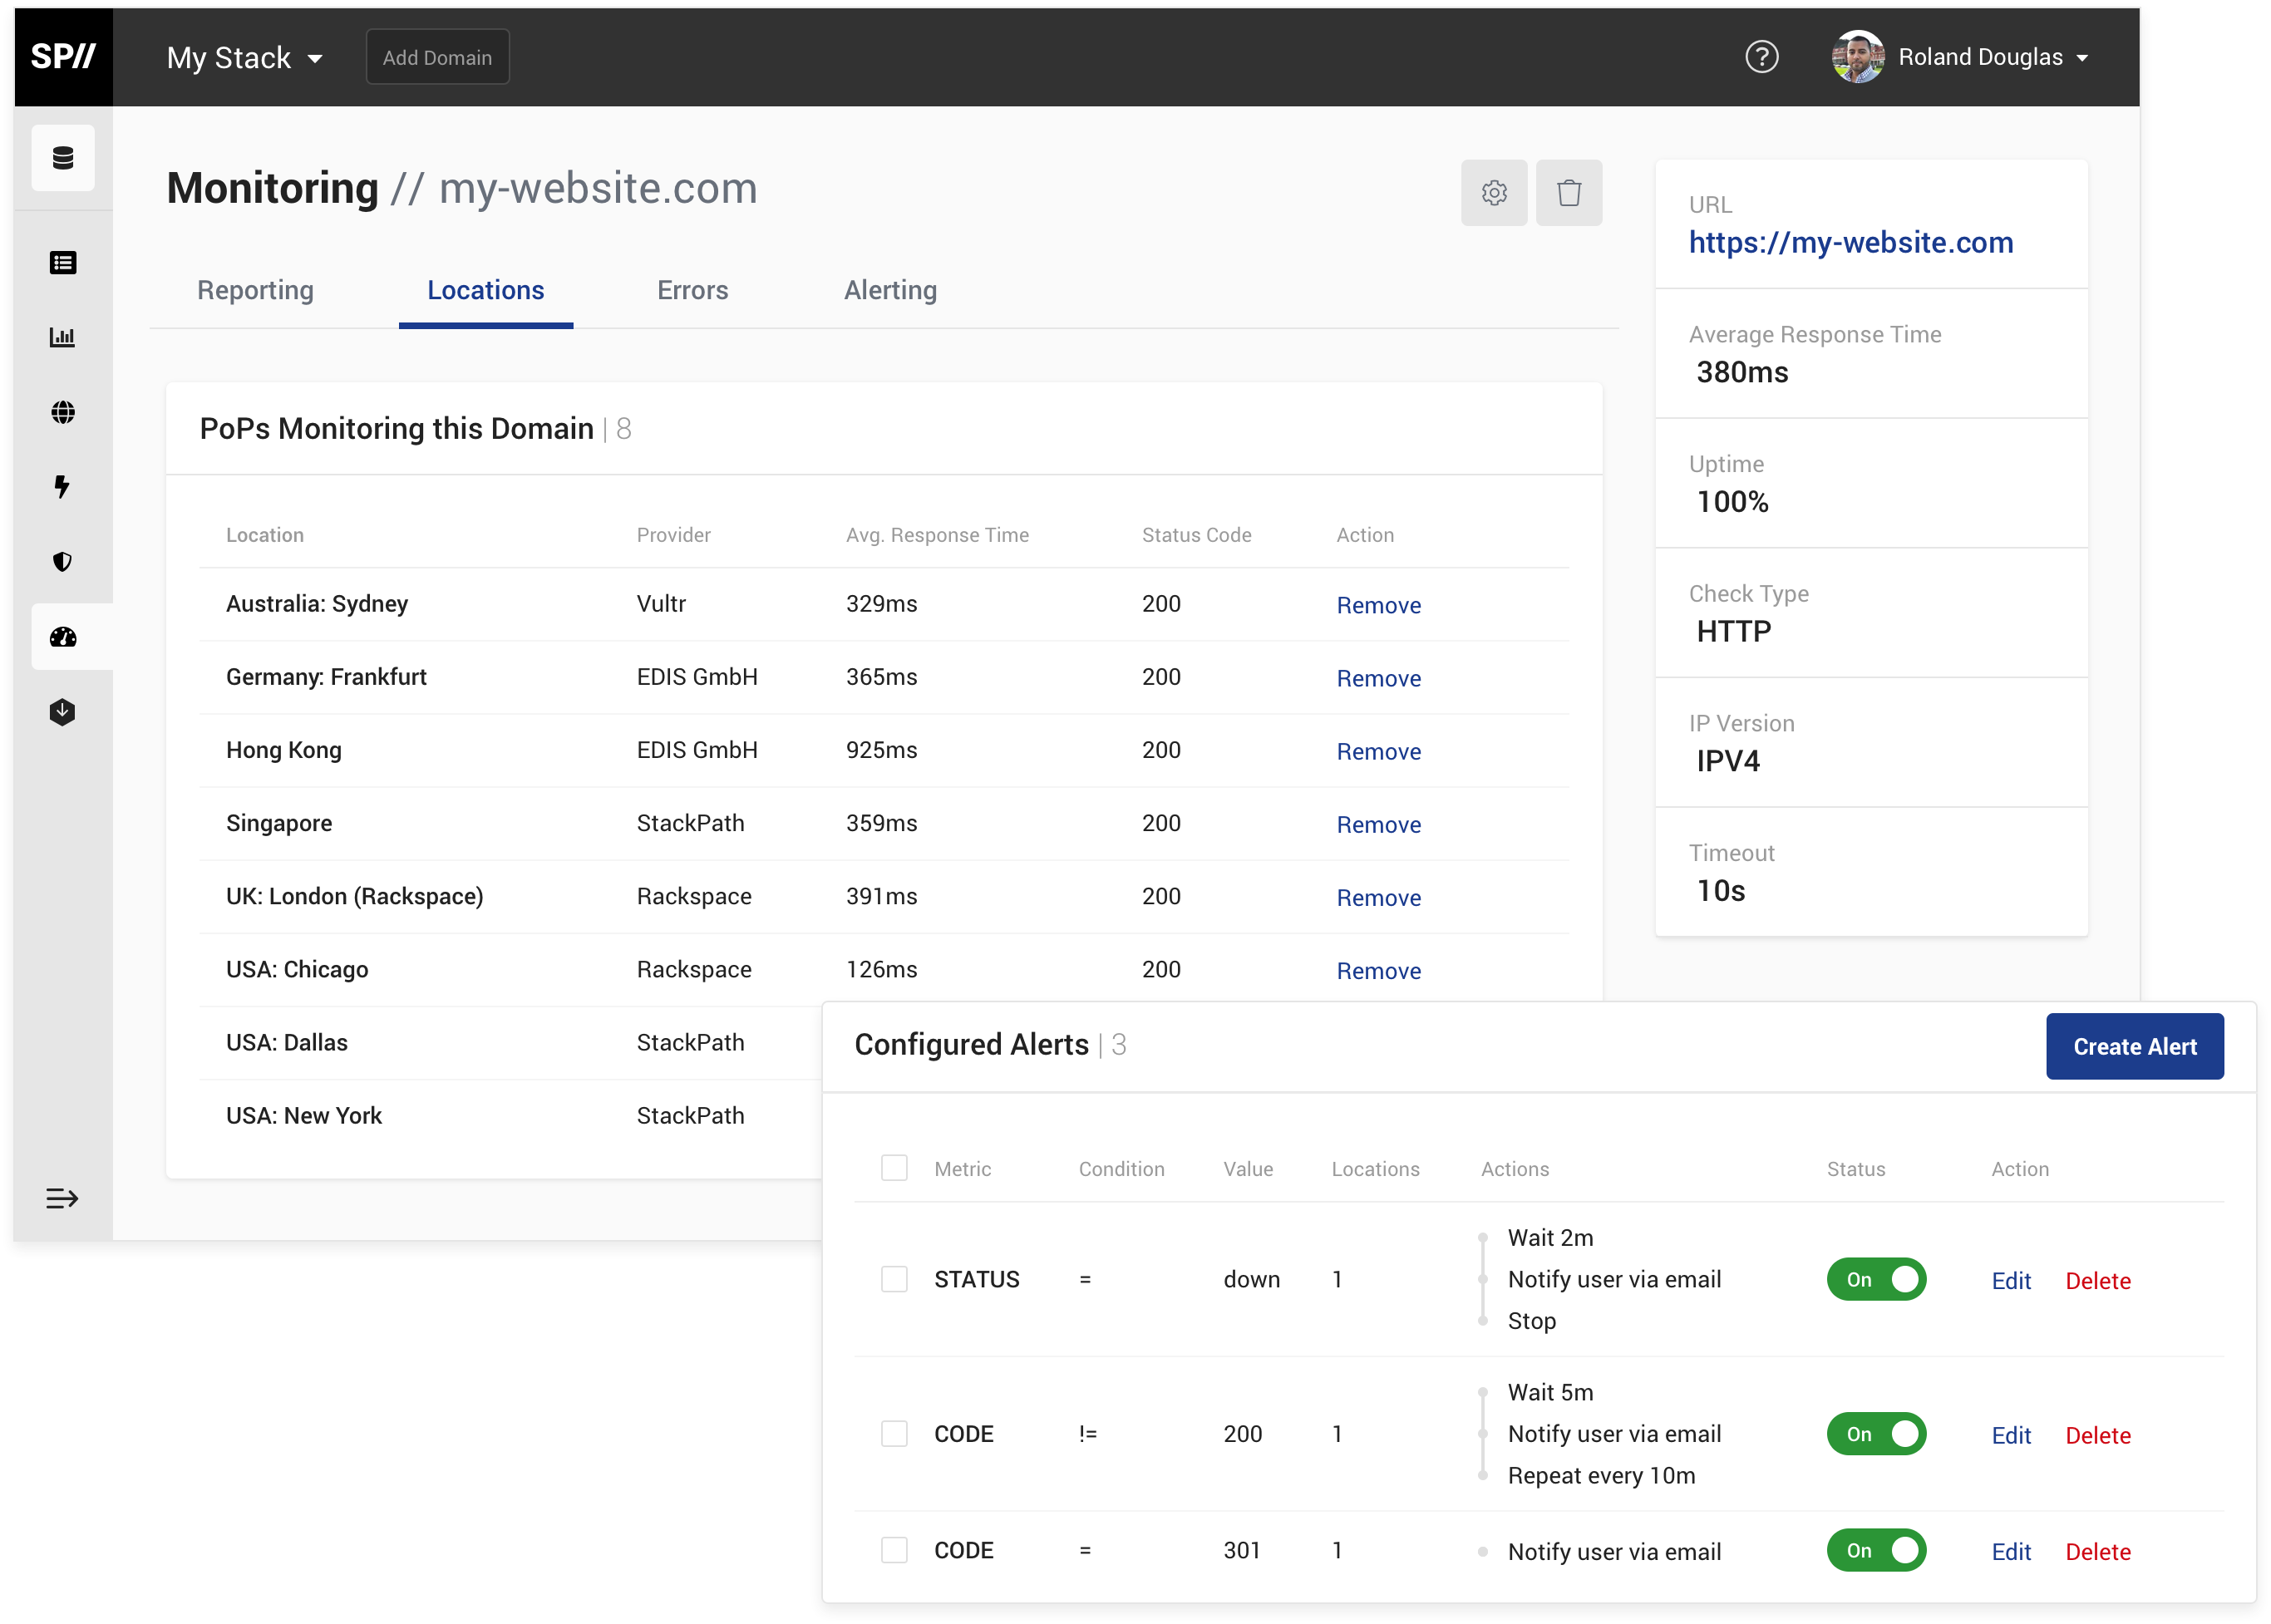The width and height of the screenshot is (2271, 1624).
Task: Select the Errors tab
Action: tap(691, 290)
